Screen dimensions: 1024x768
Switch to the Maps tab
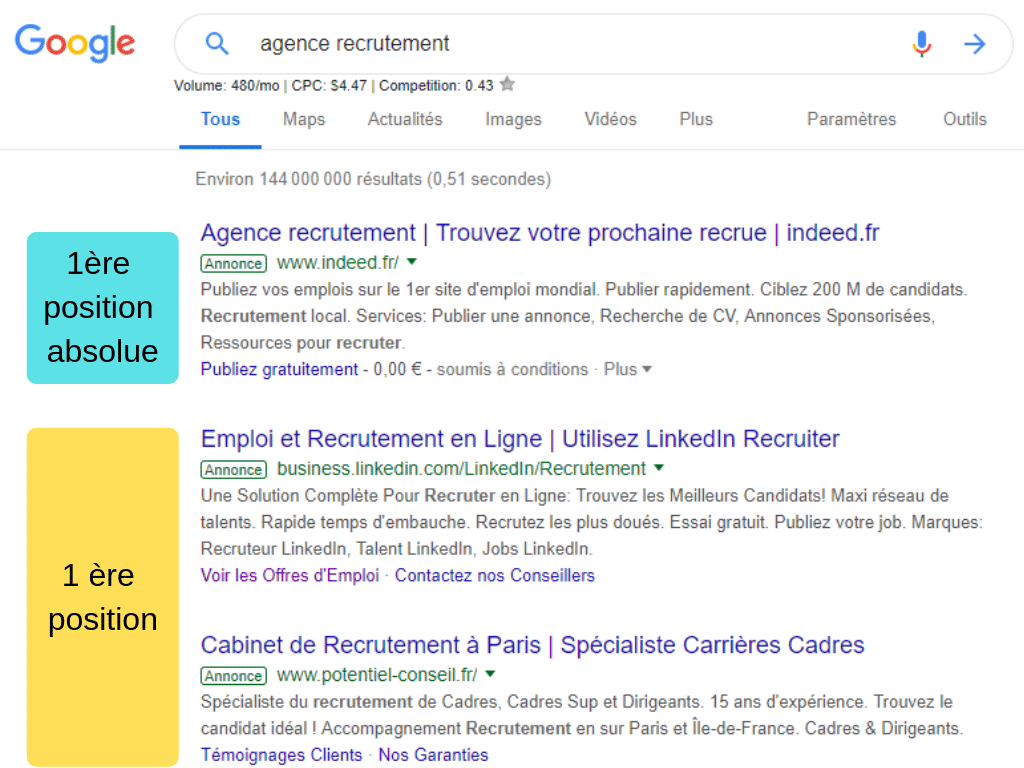click(x=304, y=120)
